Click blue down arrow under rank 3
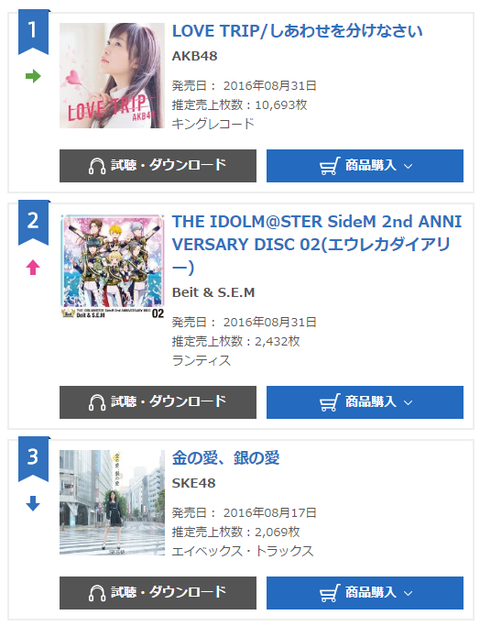Image resolution: width=480 pixels, height=626 pixels. pyautogui.click(x=33, y=503)
